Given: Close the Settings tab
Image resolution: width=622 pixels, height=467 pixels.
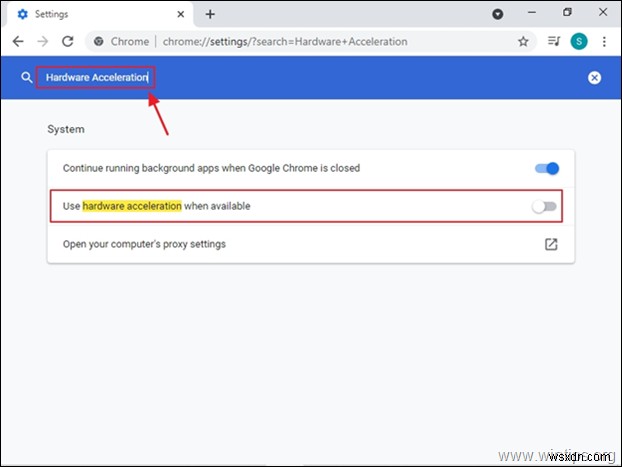Looking at the screenshot, I should pos(180,14).
